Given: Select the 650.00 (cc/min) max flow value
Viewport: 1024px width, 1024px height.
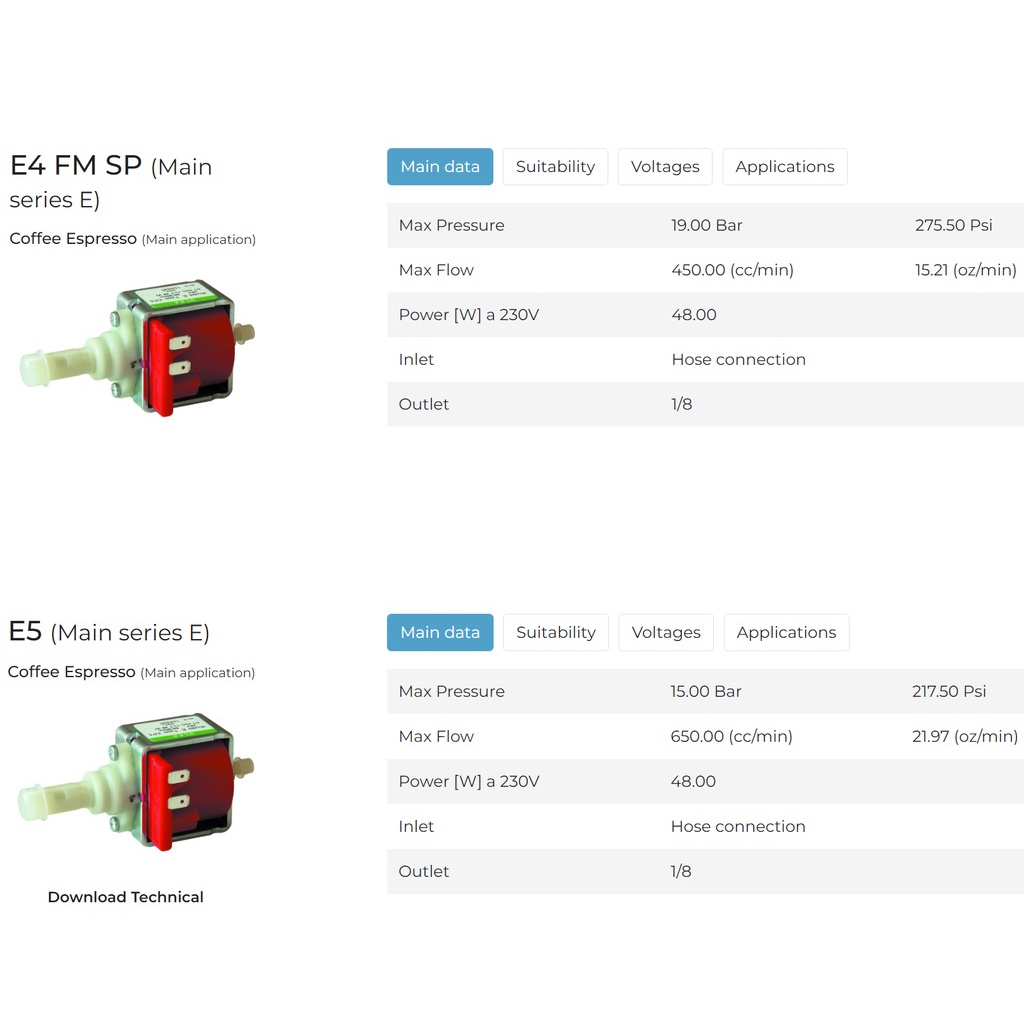Looking at the screenshot, I should click(731, 736).
